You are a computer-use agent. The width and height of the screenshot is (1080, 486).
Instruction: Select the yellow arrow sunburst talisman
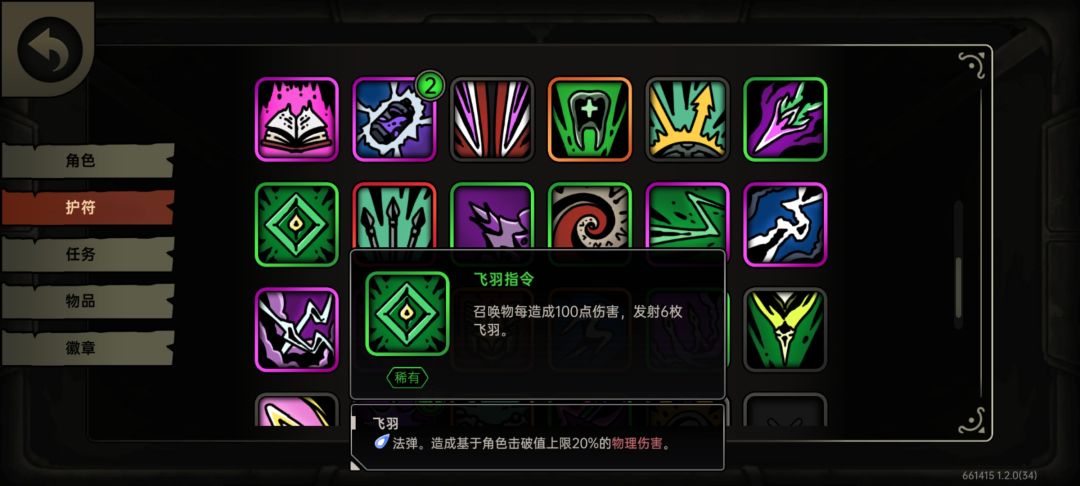click(687, 119)
